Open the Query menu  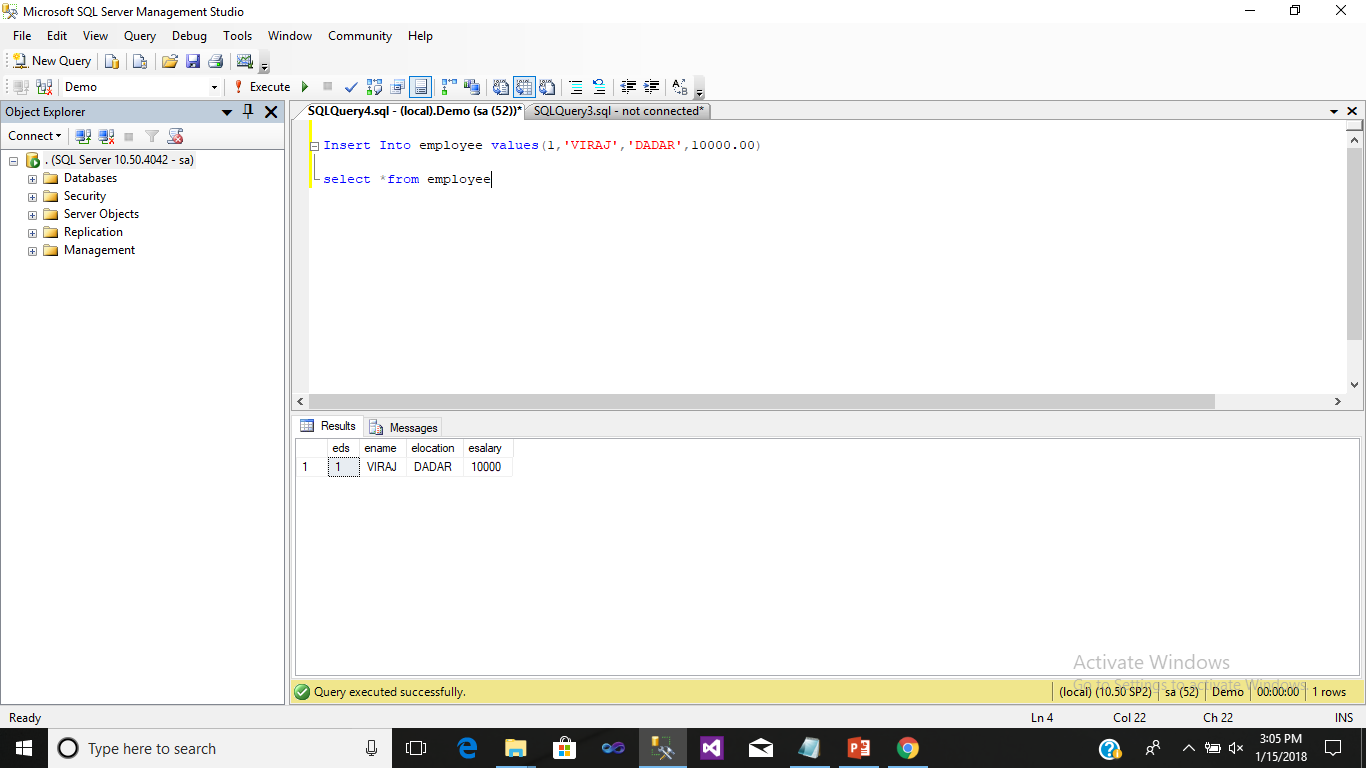click(139, 35)
